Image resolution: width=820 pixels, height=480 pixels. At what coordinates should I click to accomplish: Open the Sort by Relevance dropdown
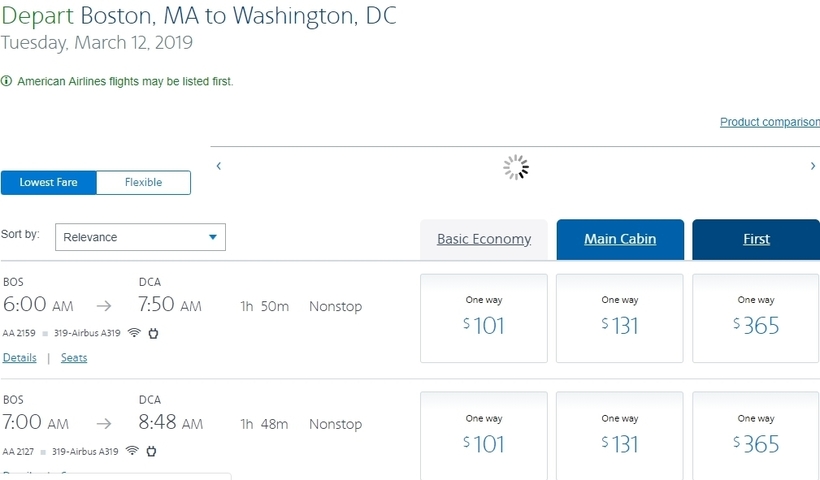(x=140, y=237)
